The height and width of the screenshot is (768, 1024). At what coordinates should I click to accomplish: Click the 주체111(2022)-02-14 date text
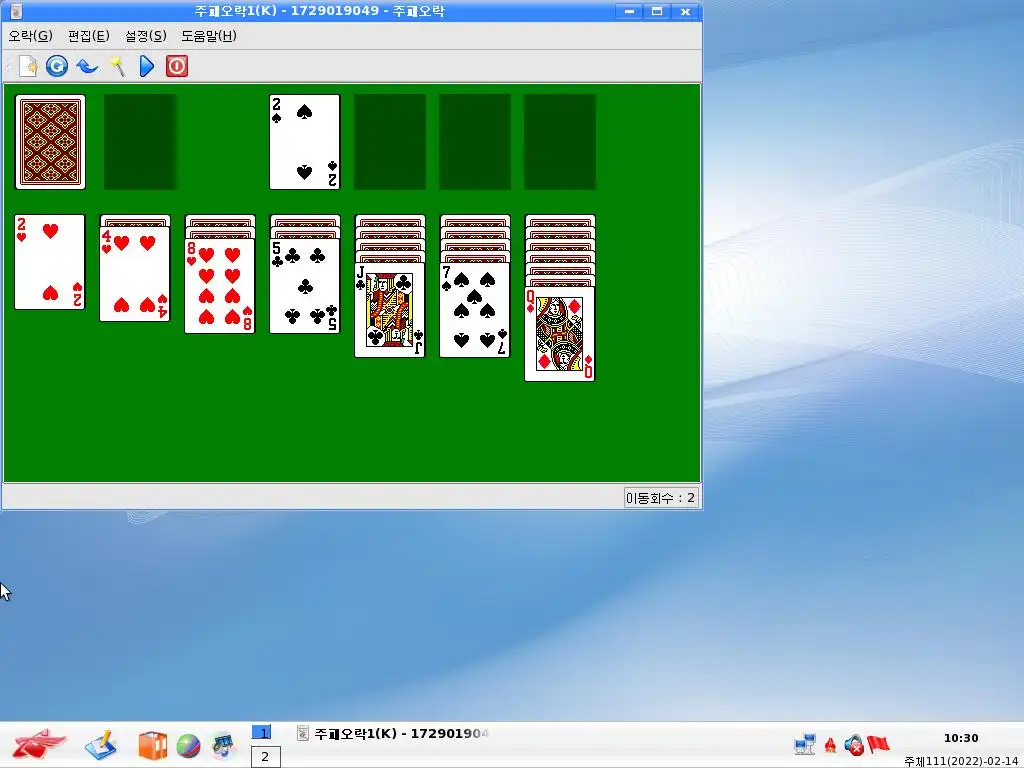point(963,761)
